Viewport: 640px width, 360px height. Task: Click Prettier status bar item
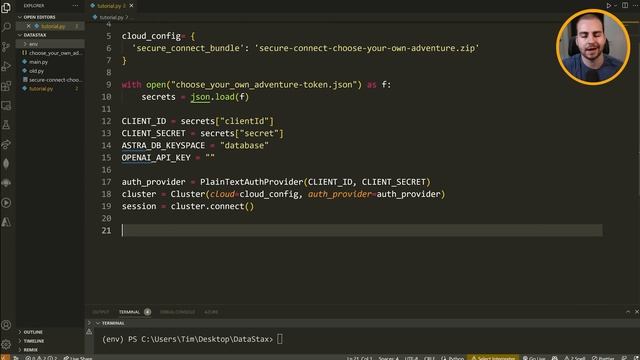pyautogui.click(x=603, y=358)
